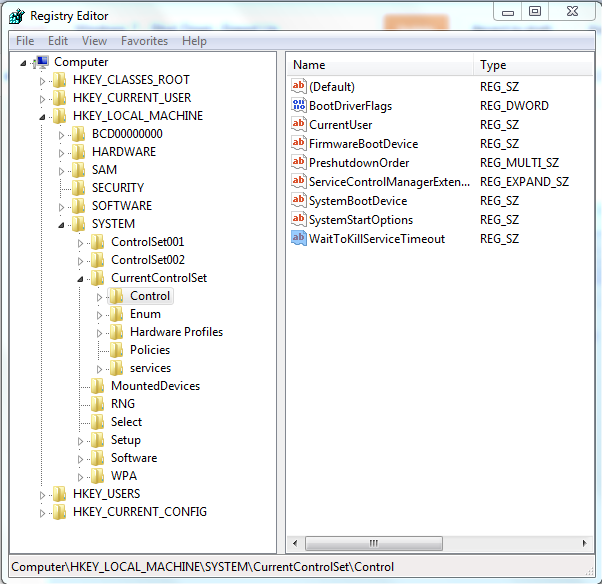
Task: Click the right arrow of horizontal scrollbar
Action: click(x=584, y=543)
